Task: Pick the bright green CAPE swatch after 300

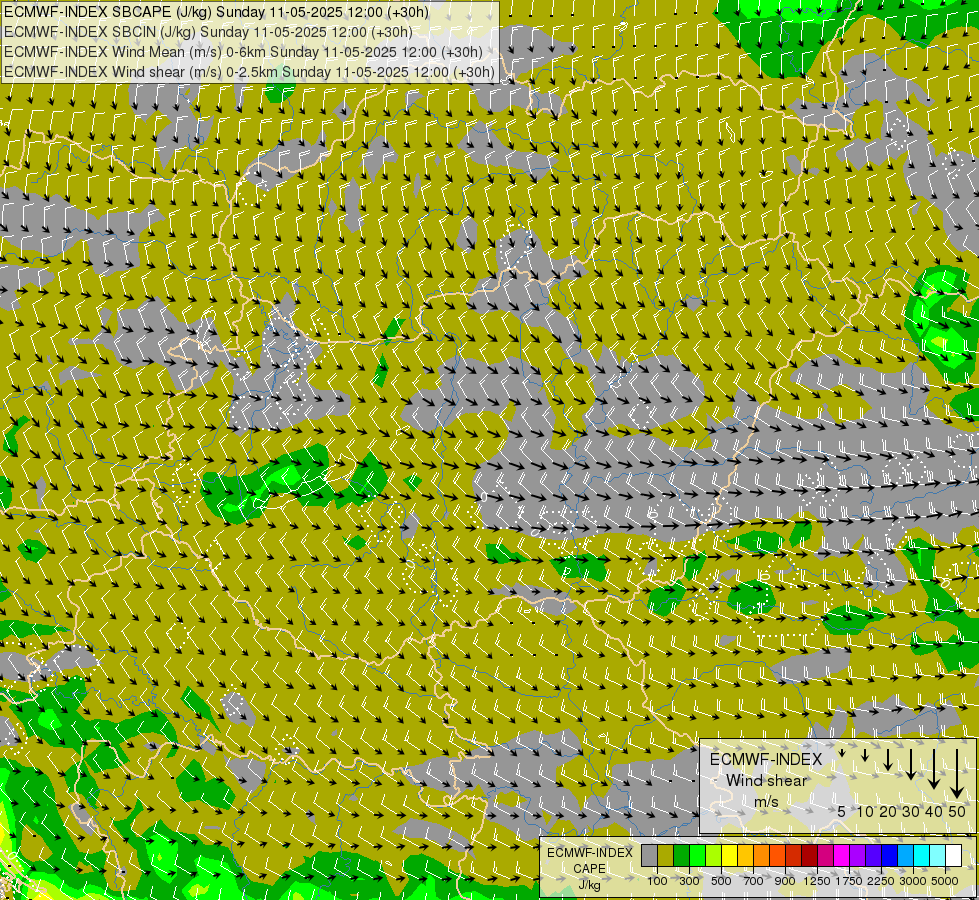Action: click(x=697, y=855)
